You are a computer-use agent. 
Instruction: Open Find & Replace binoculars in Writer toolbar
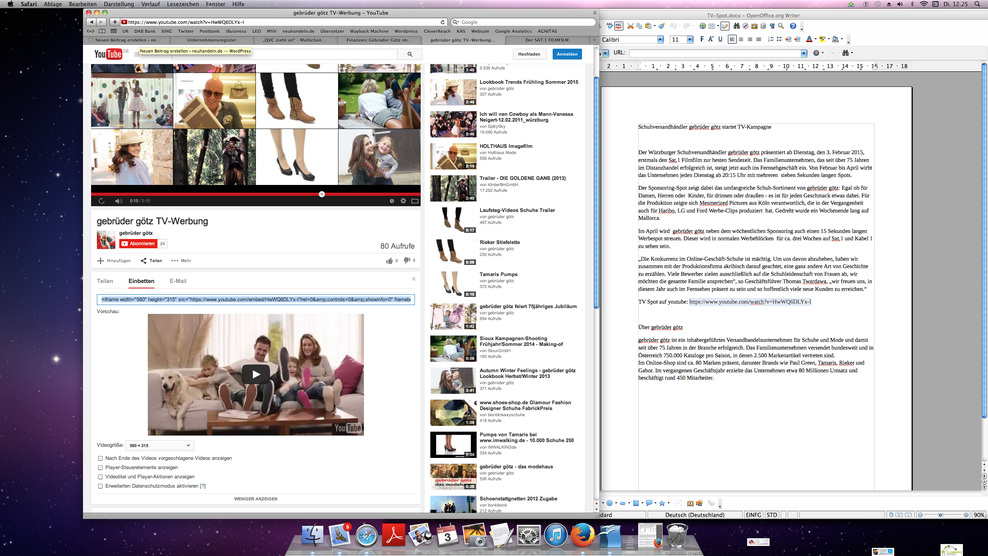(x=737, y=26)
